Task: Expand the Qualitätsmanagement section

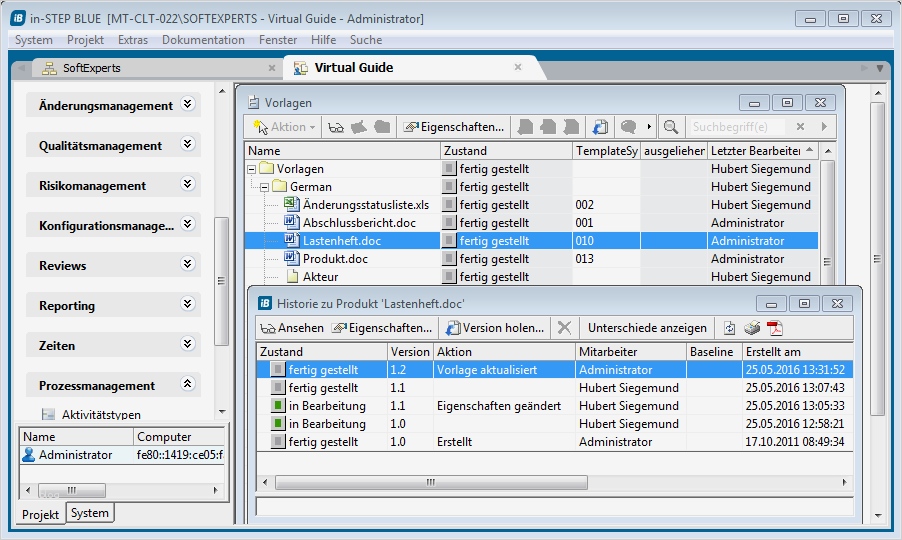Action: [x=188, y=144]
